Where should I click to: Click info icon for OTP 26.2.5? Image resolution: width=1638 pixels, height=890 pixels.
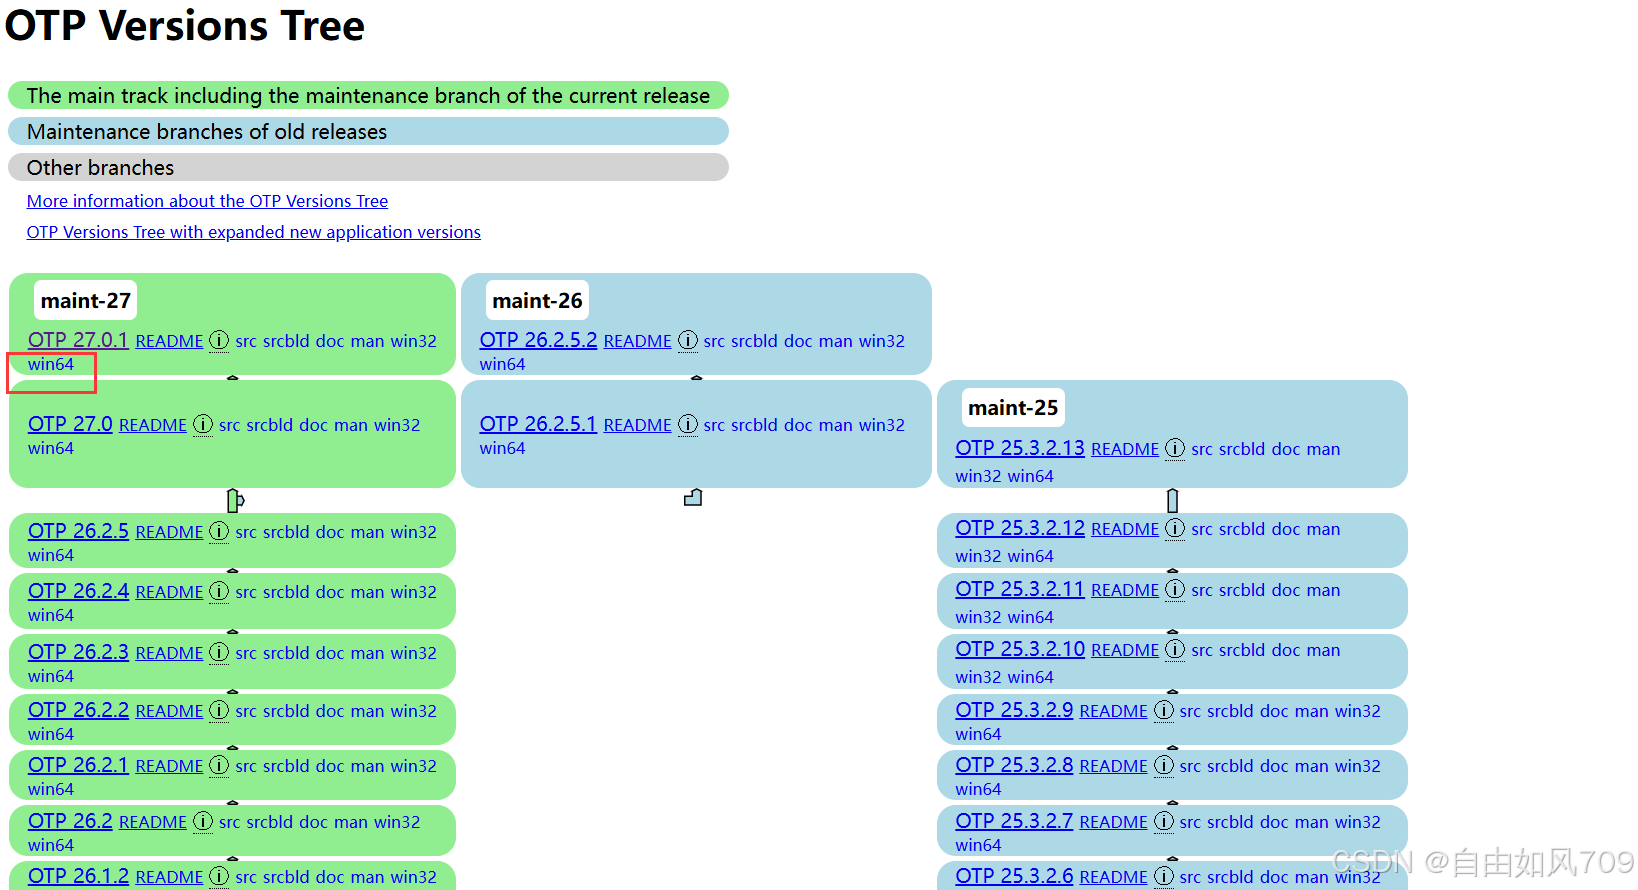pos(219,532)
